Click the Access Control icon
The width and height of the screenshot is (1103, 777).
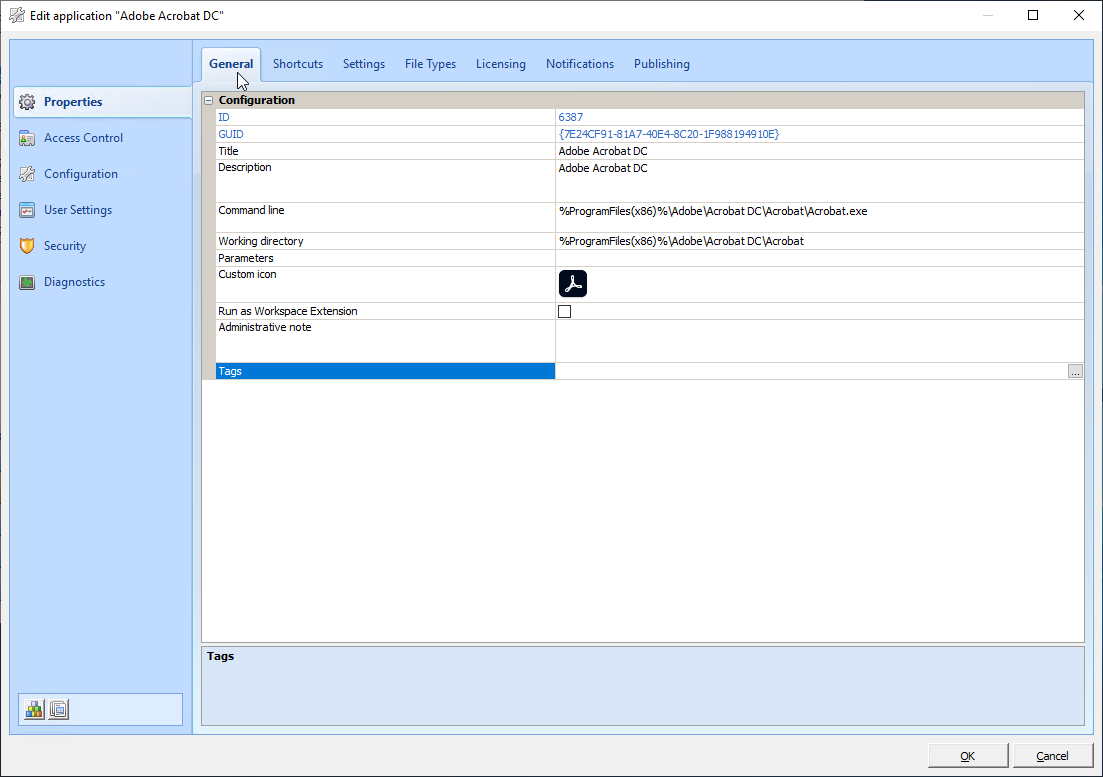27,138
